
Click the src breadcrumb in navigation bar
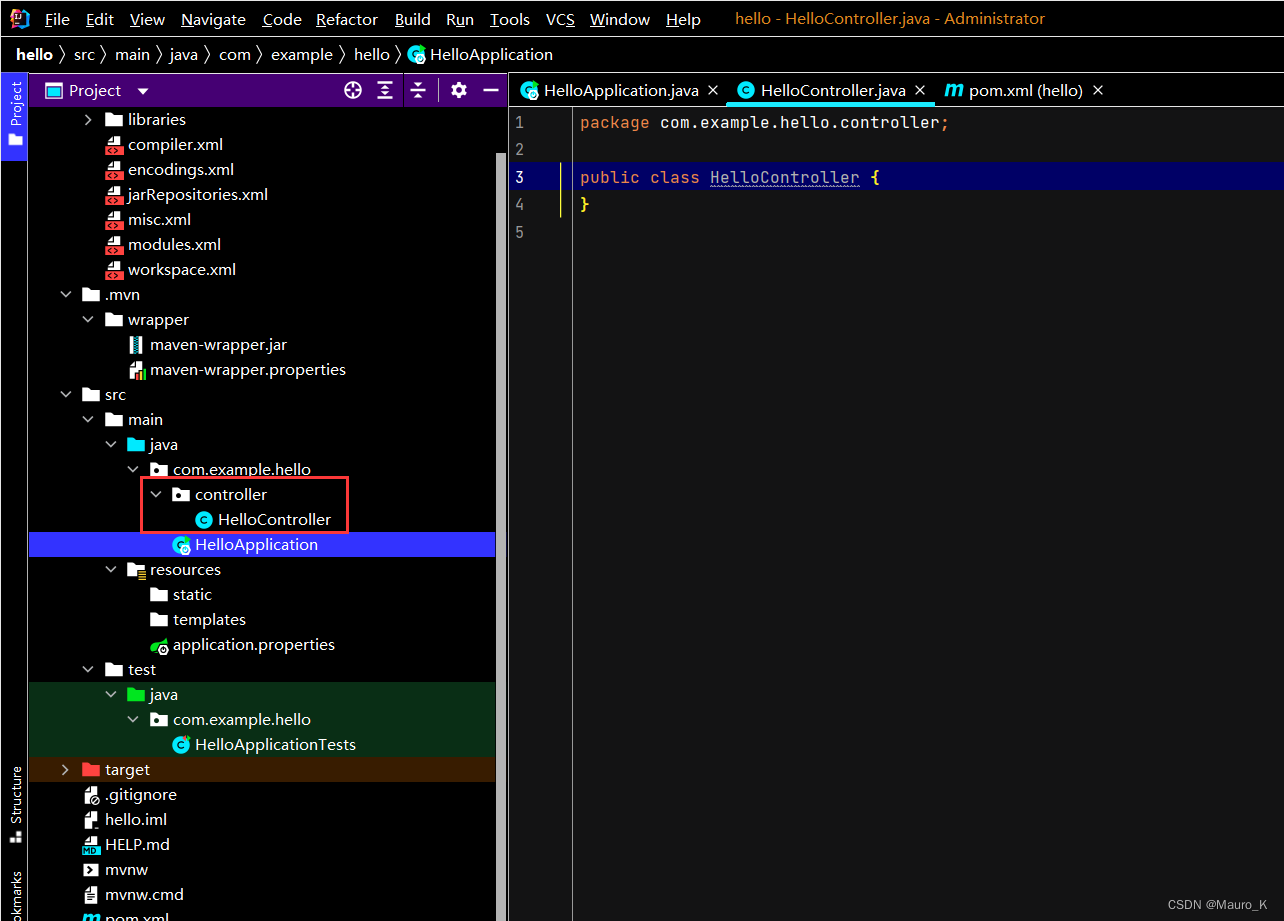pyautogui.click(x=84, y=55)
